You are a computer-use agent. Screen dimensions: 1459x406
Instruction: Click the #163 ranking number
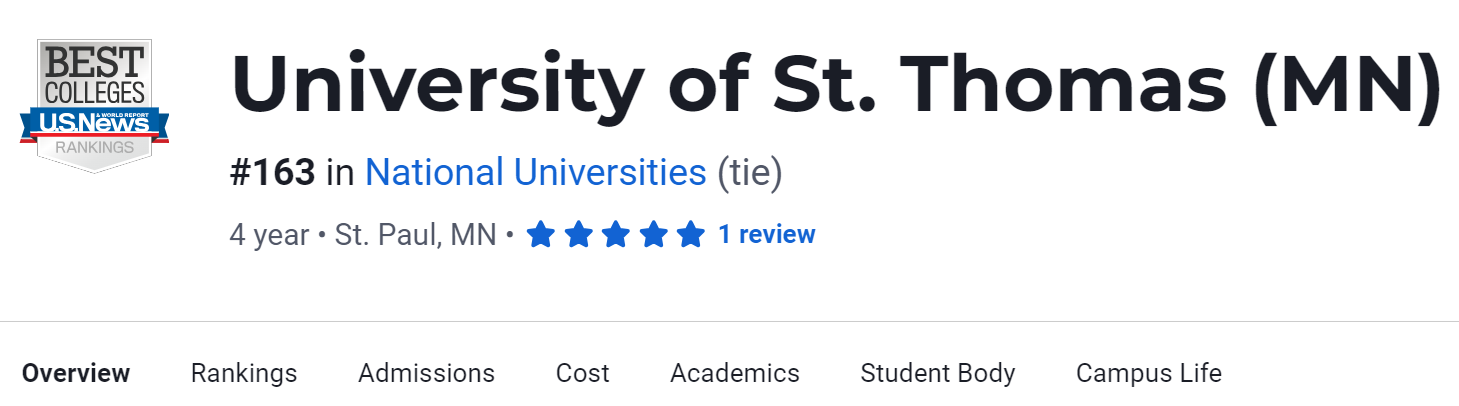272,173
